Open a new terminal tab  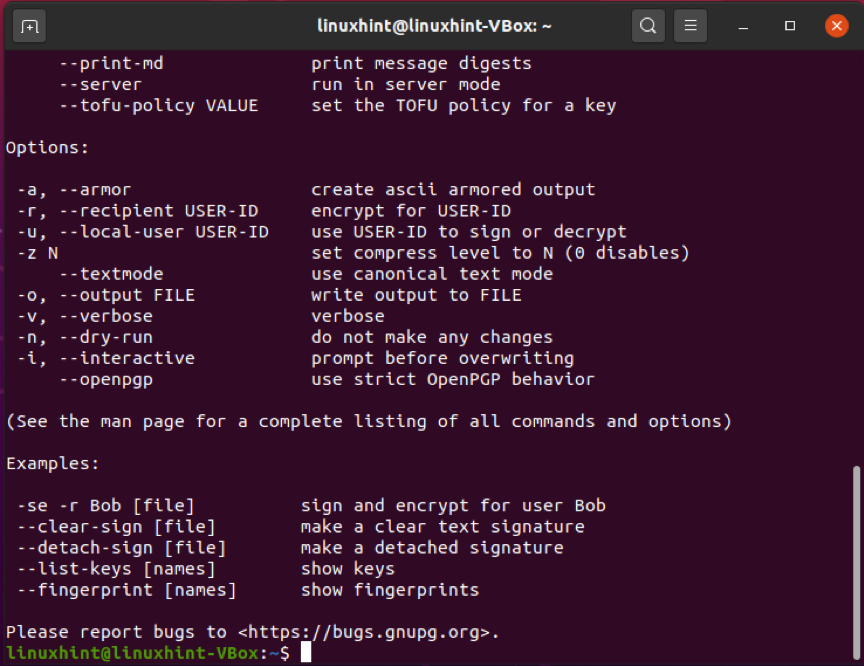[x=29, y=26]
